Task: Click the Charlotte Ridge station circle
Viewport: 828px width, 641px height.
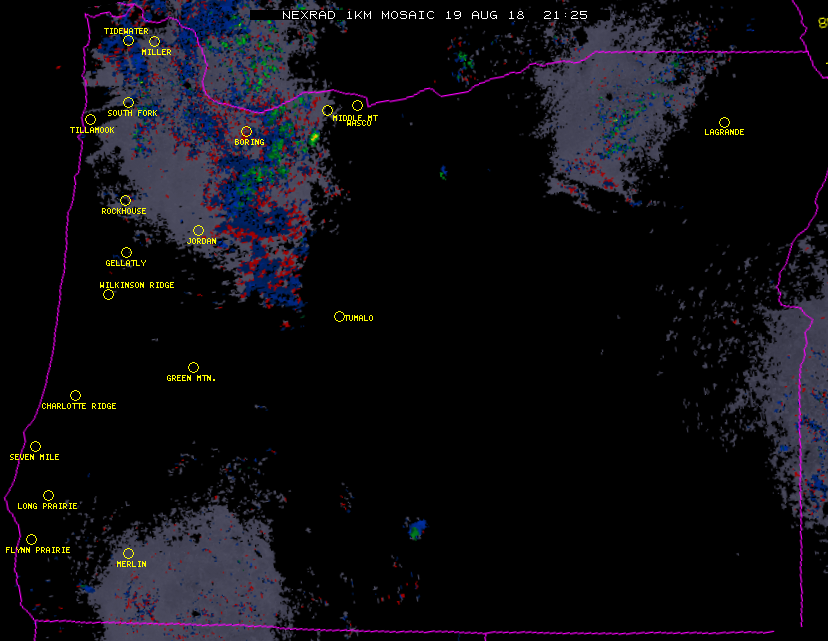Action: point(75,396)
